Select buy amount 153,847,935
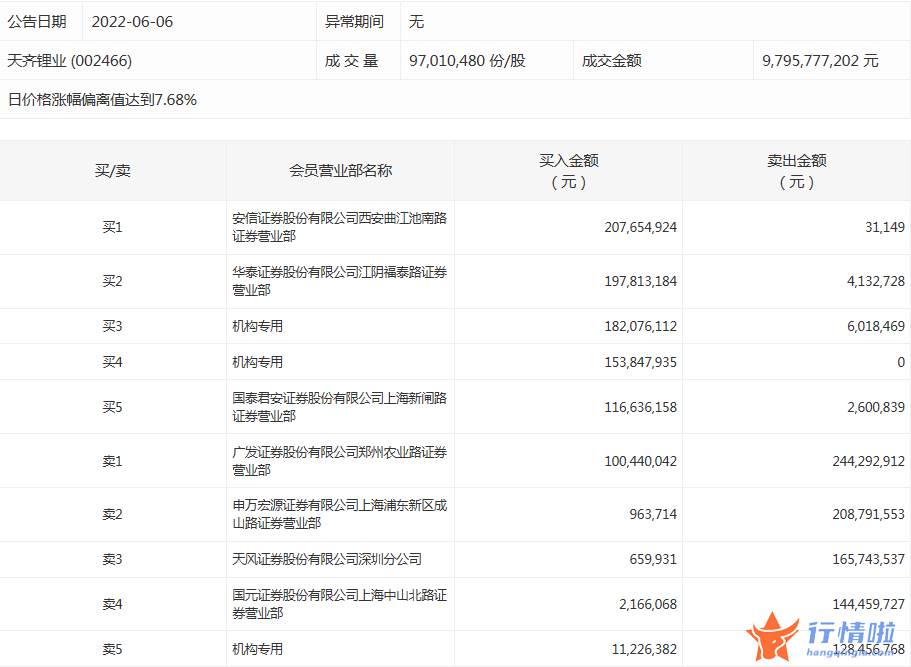 click(640, 362)
